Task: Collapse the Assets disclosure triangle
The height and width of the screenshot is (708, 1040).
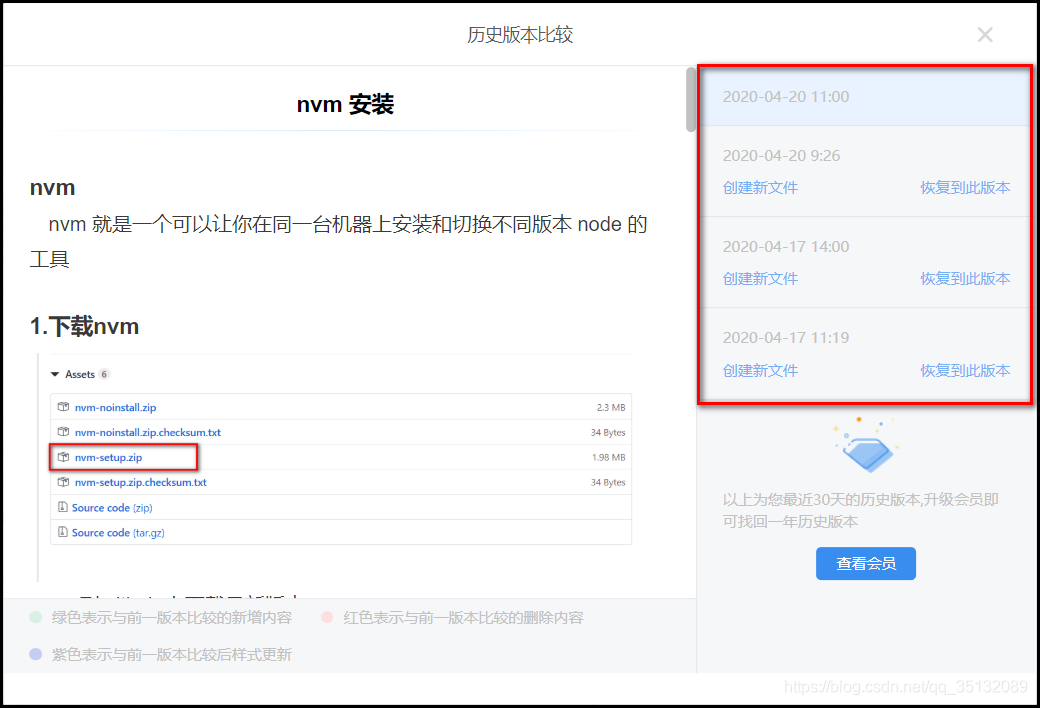Action: pos(55,374)
